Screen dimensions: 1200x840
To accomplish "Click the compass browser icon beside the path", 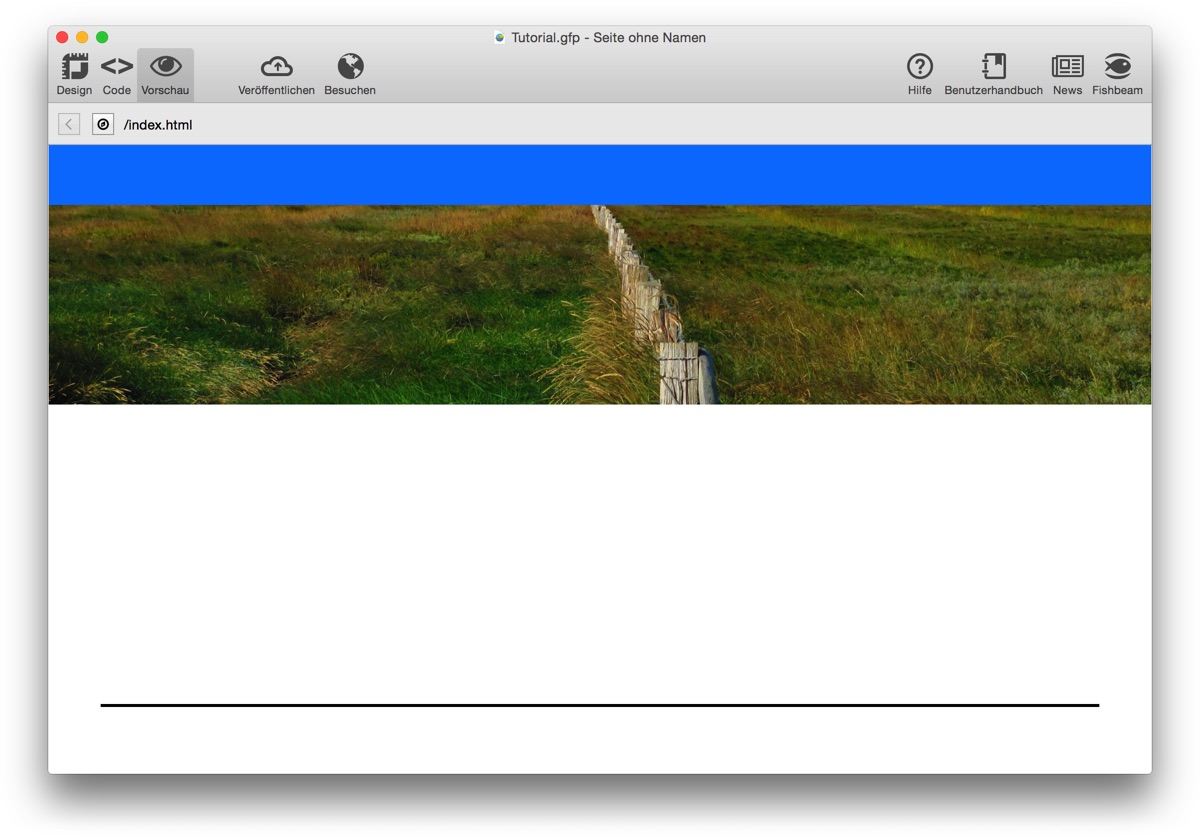I will pos(103,124).
